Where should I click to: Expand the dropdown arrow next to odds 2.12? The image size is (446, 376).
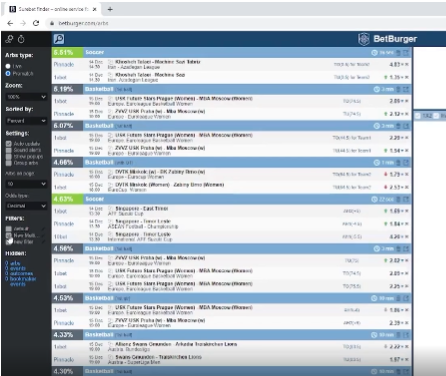(x=403, y=114)
